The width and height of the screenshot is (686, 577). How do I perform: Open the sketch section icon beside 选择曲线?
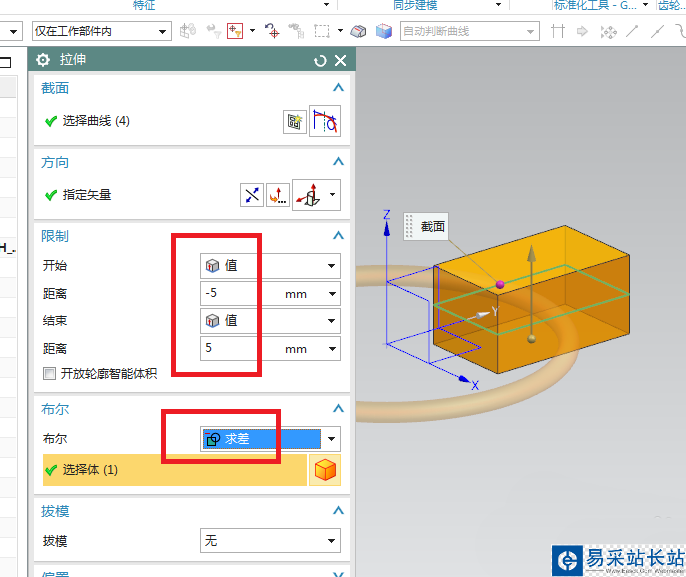coord(294,122)
